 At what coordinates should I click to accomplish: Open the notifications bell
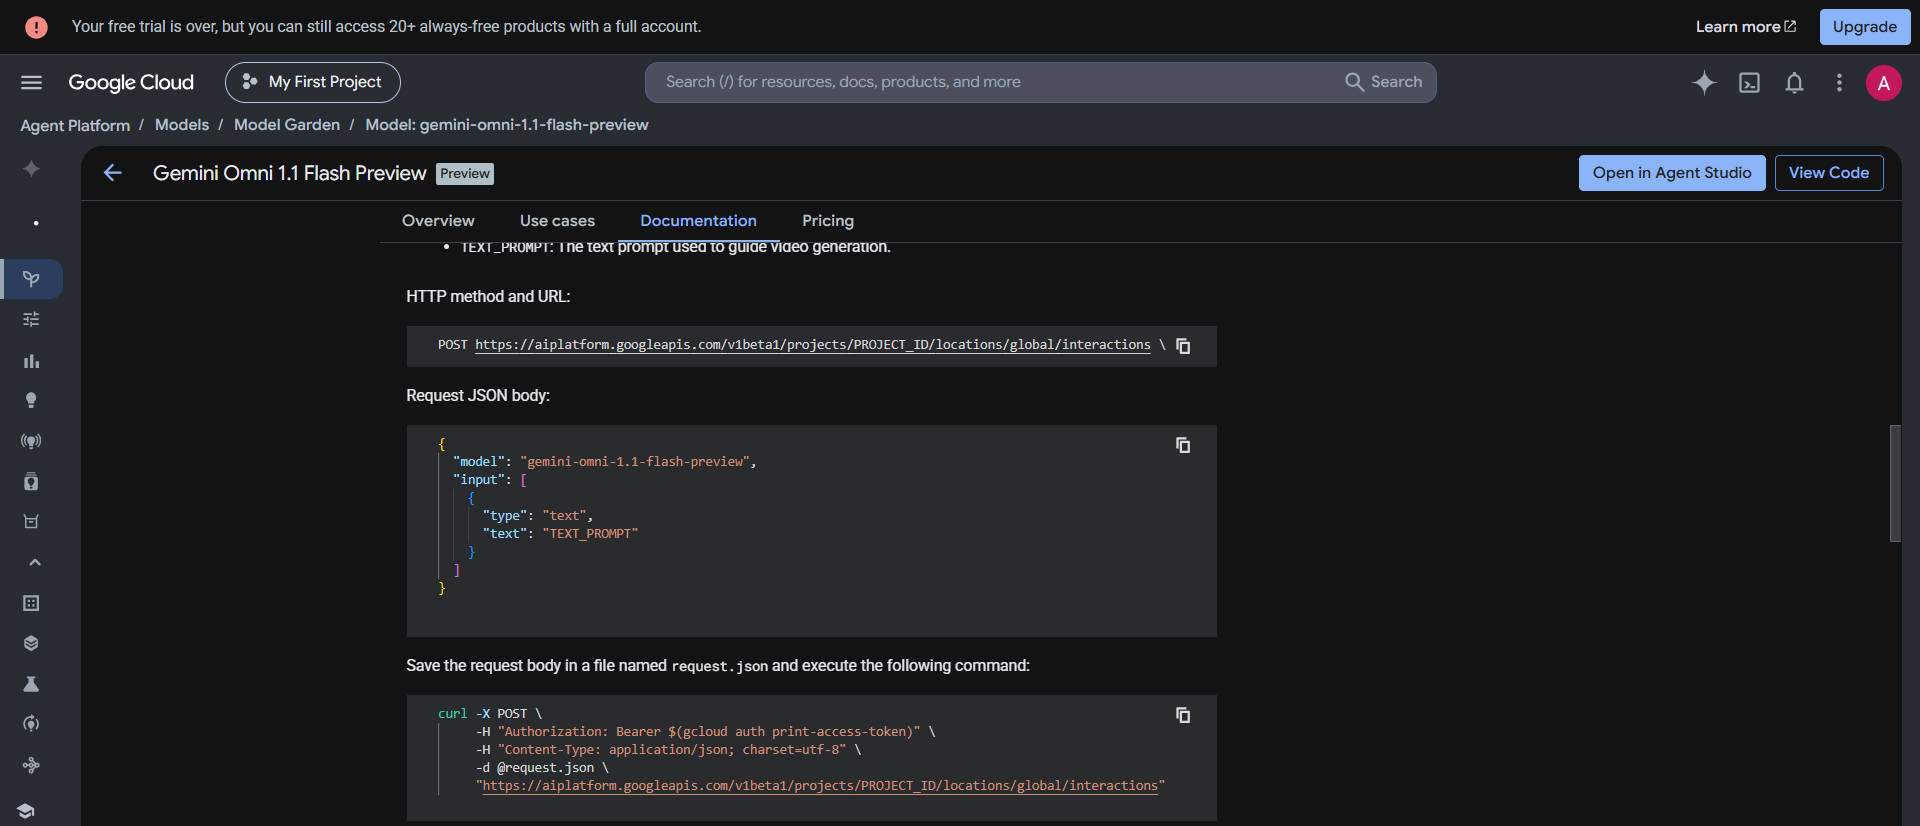coord(1794,83)
